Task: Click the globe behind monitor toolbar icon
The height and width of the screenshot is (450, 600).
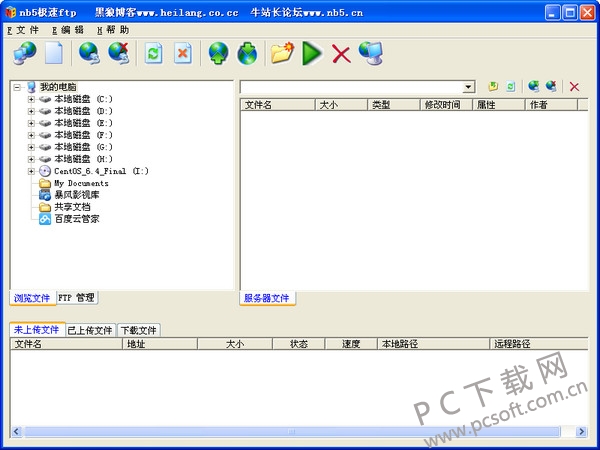Action: 371,53
